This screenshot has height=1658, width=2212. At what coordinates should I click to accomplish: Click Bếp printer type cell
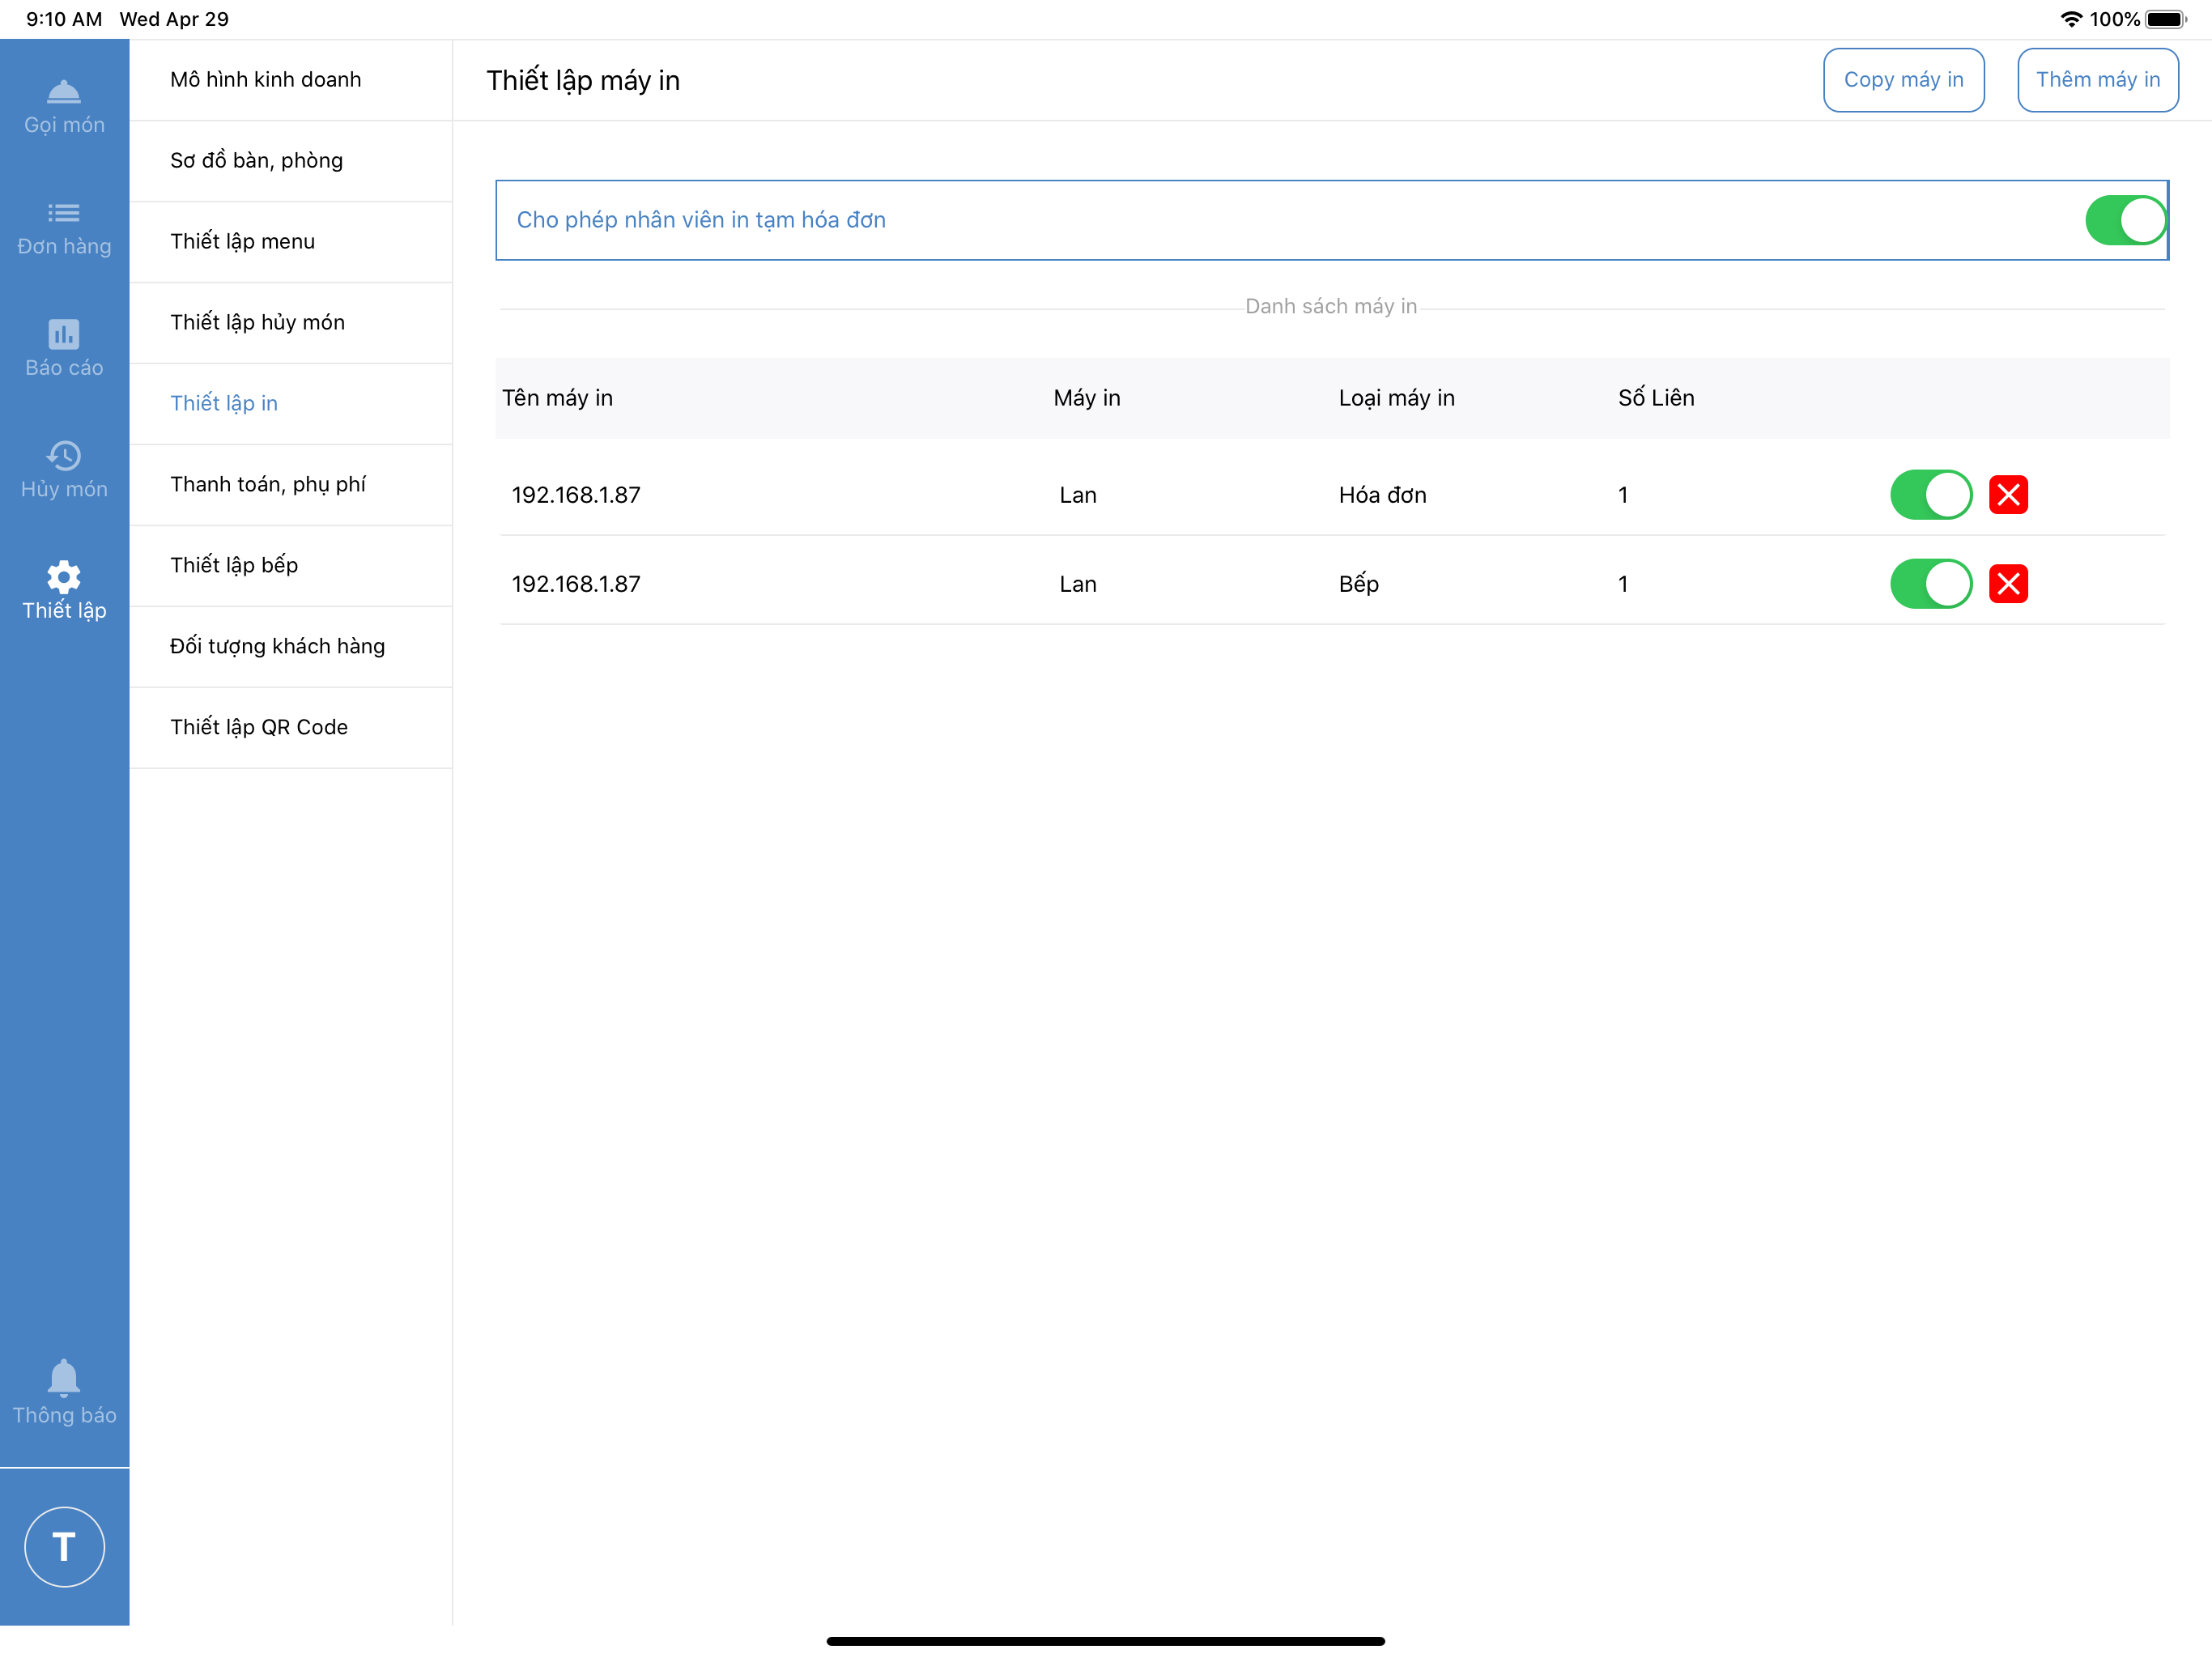(x=1358, y=584)
